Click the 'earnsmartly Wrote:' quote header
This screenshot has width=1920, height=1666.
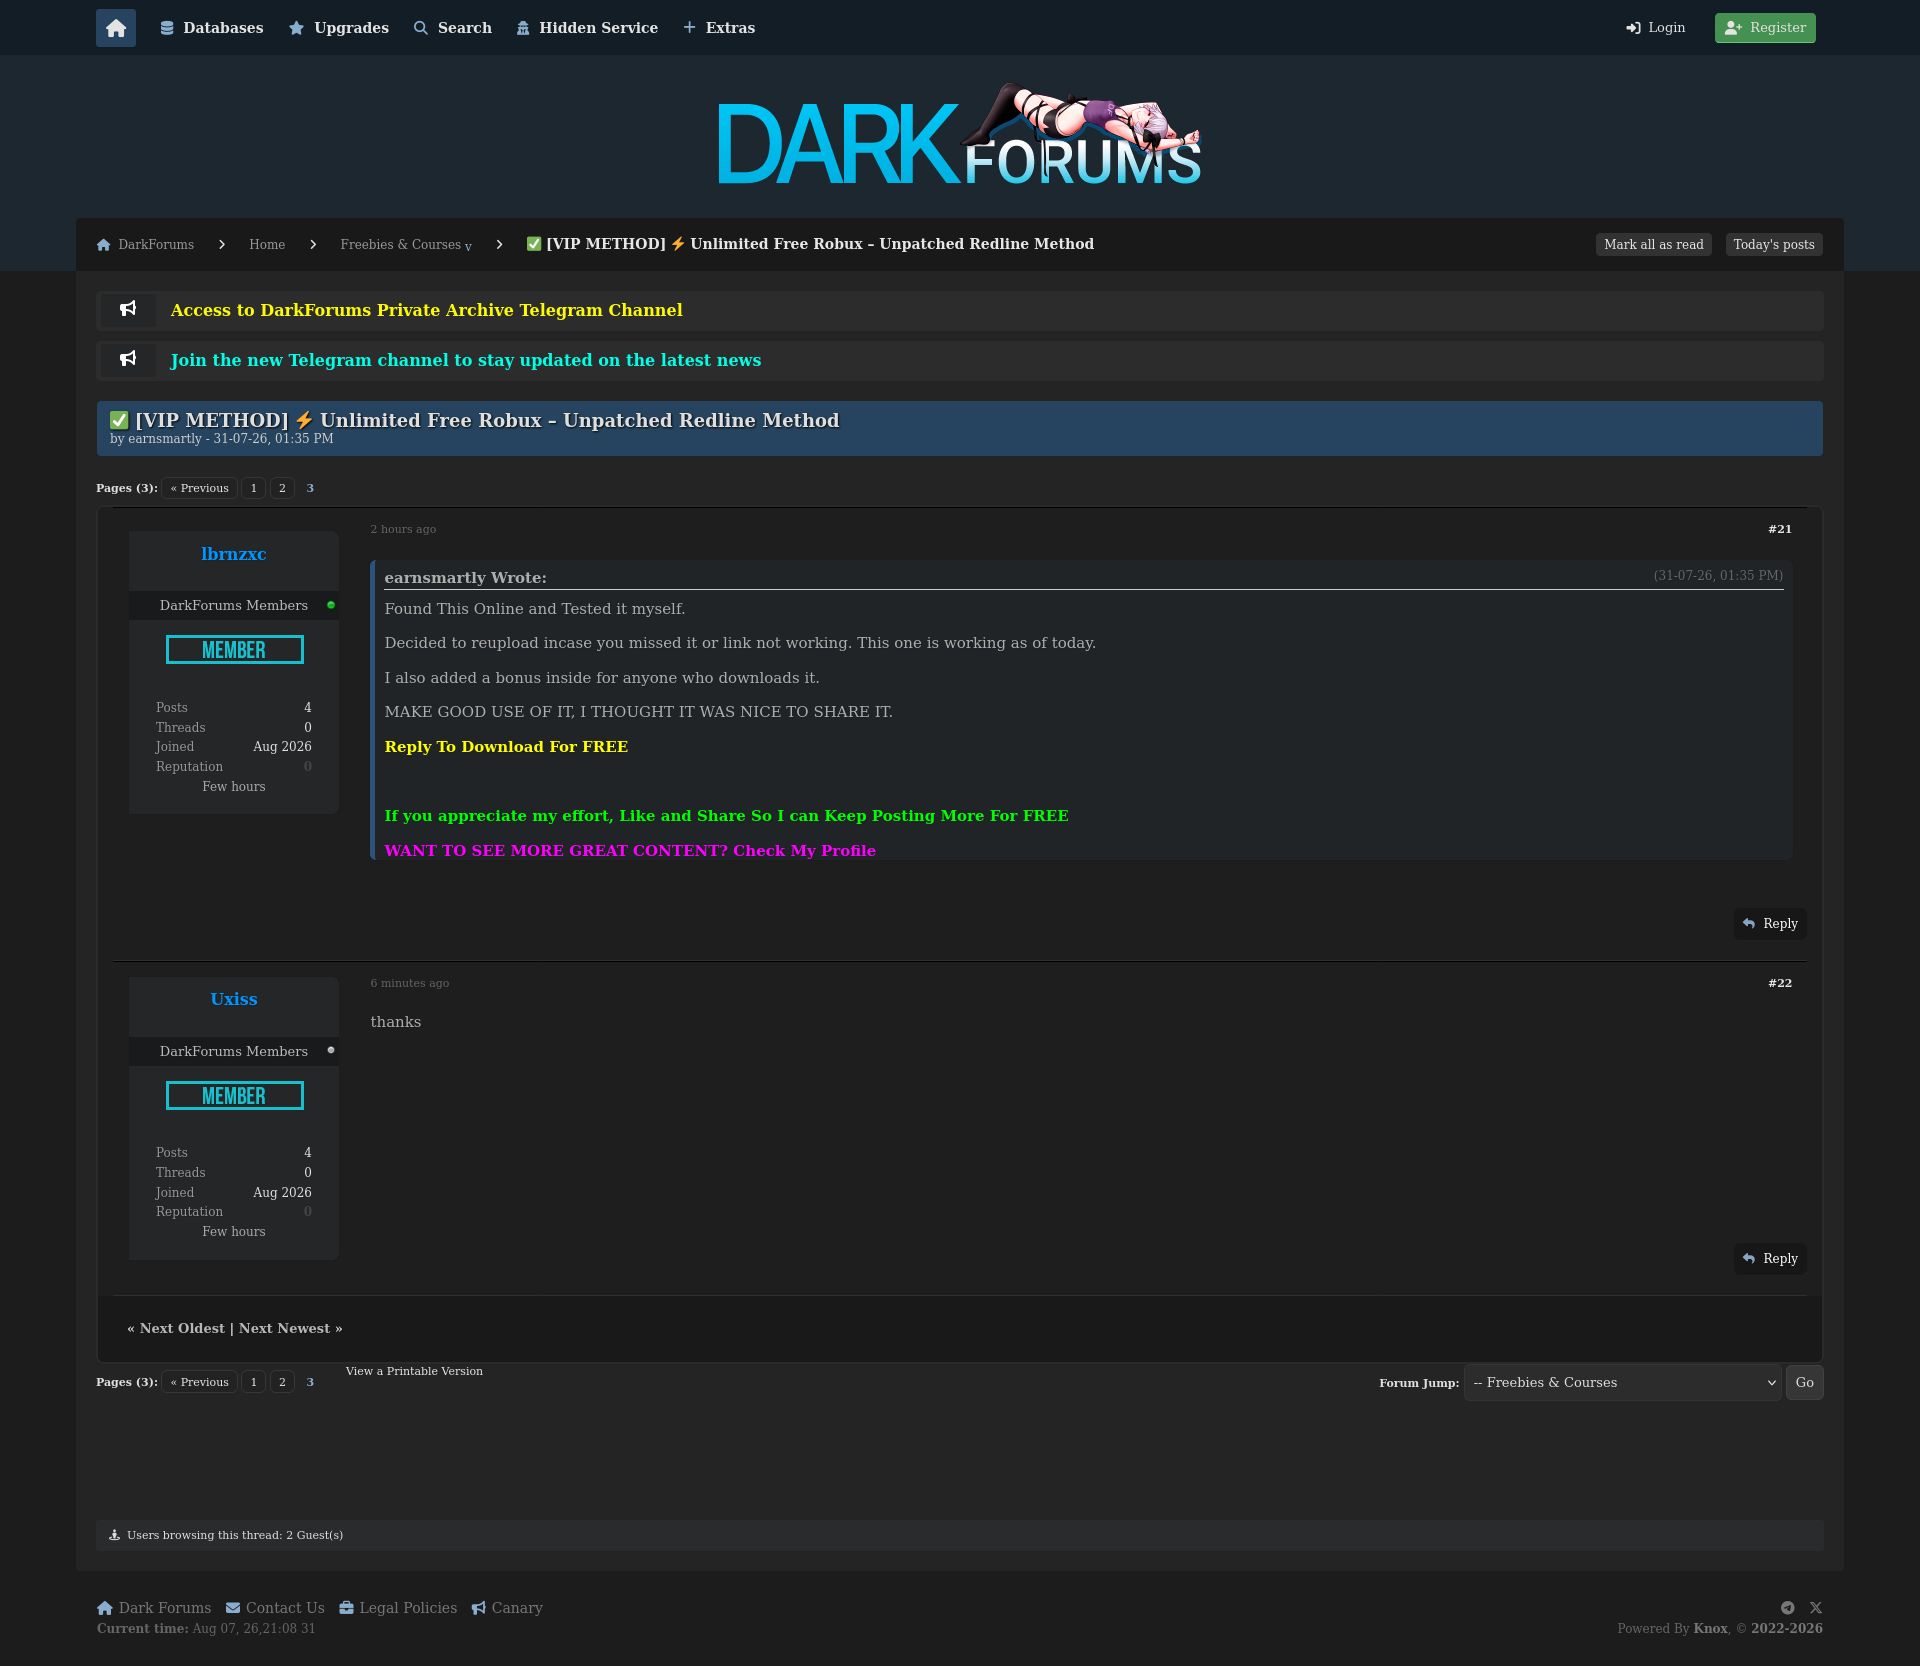466,578
